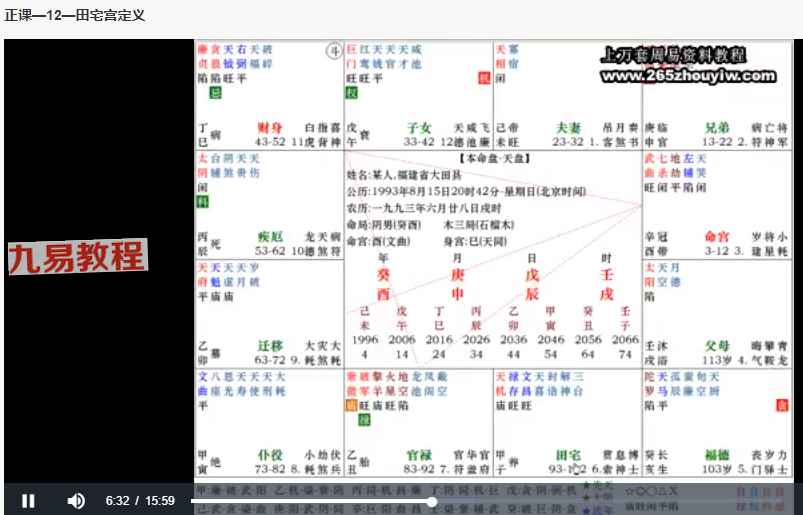This screenshot has height=515, width=803.
Task: Select the 命宫 palace label
Action: (716, 237)
